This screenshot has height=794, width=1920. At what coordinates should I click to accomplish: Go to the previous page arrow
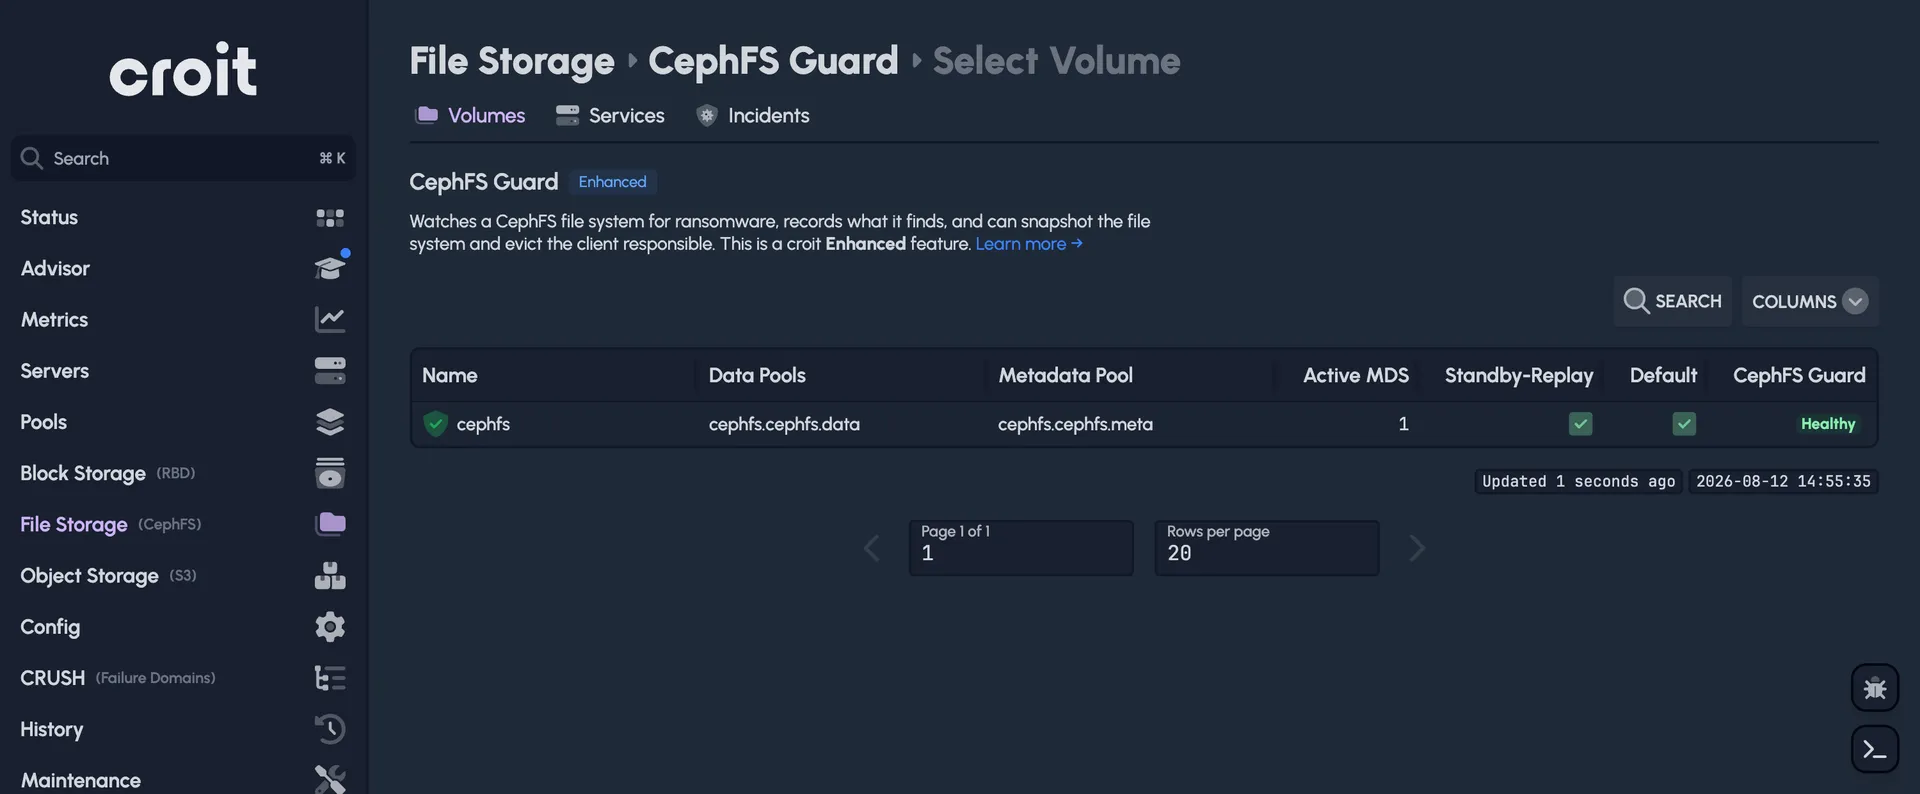[x=872, y=548]
